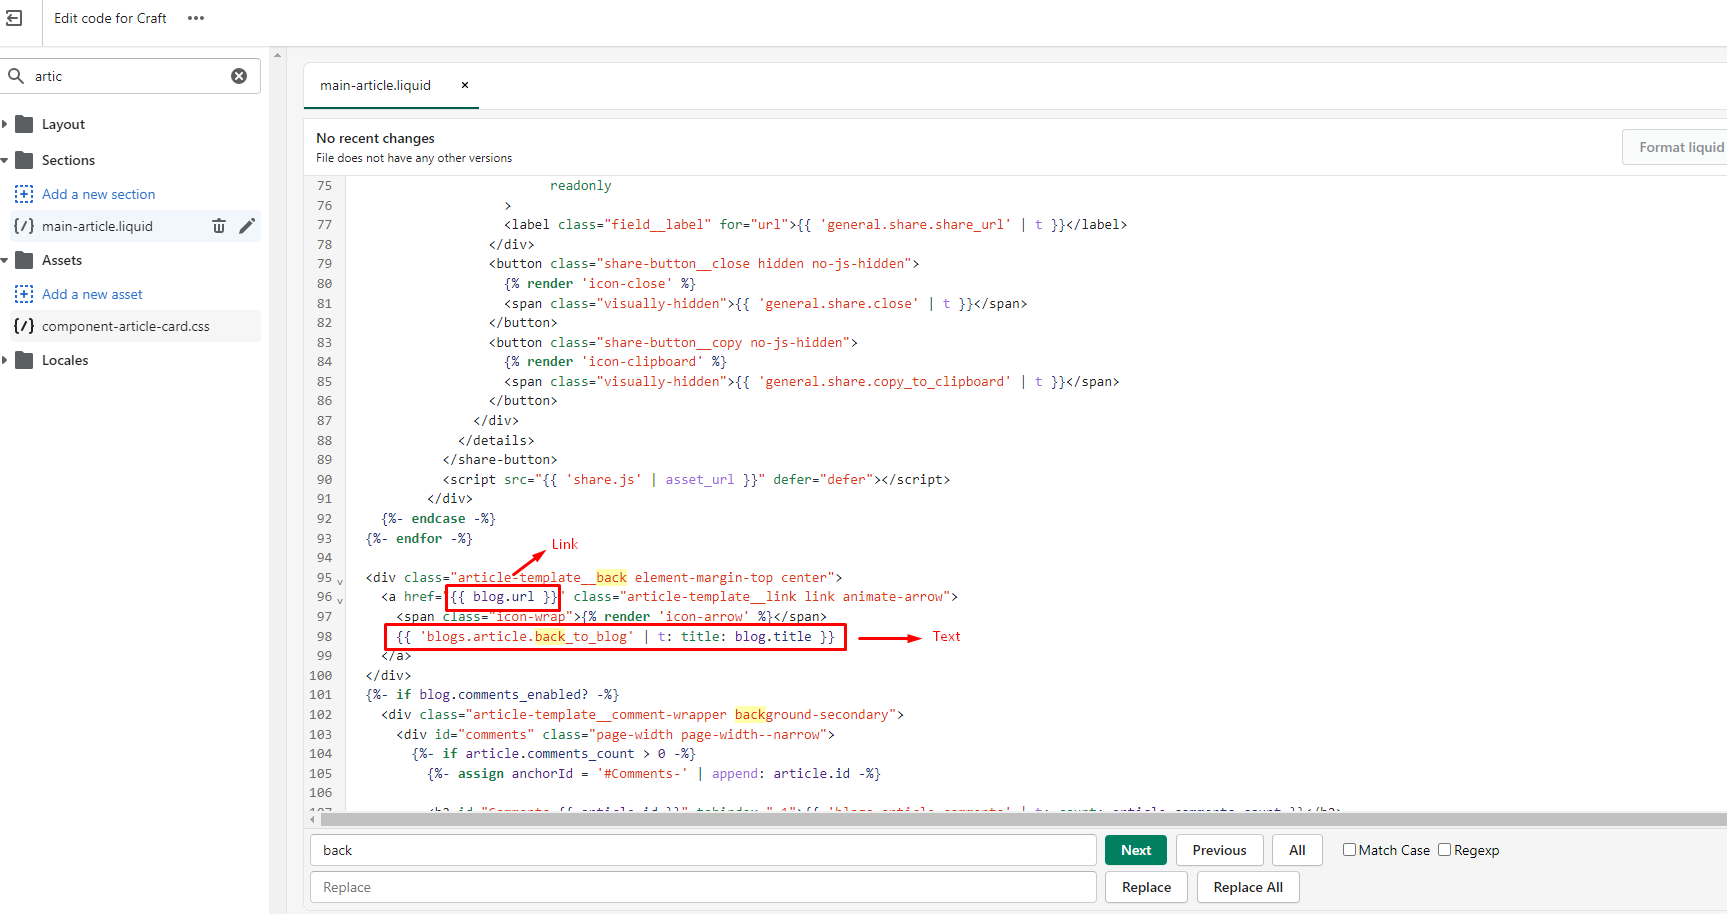This screenshot has height=914, width=1727.
Task: Click 'endcase' code on line 92
Action: click(x=438, y=518)
